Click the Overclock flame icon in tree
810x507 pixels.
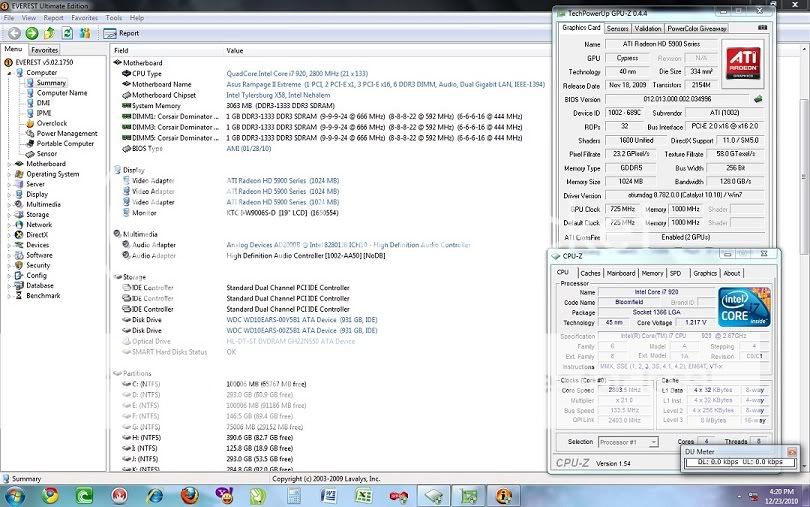[30, 124]
